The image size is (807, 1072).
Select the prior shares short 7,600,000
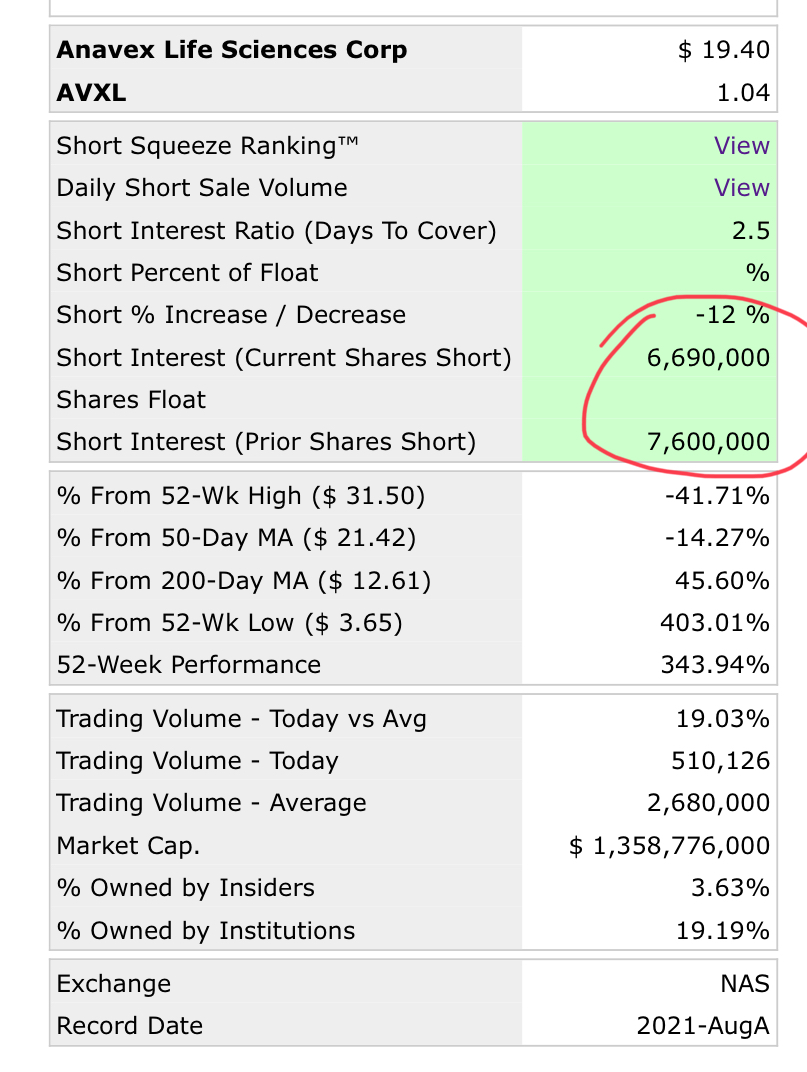(x=709, y=442)
